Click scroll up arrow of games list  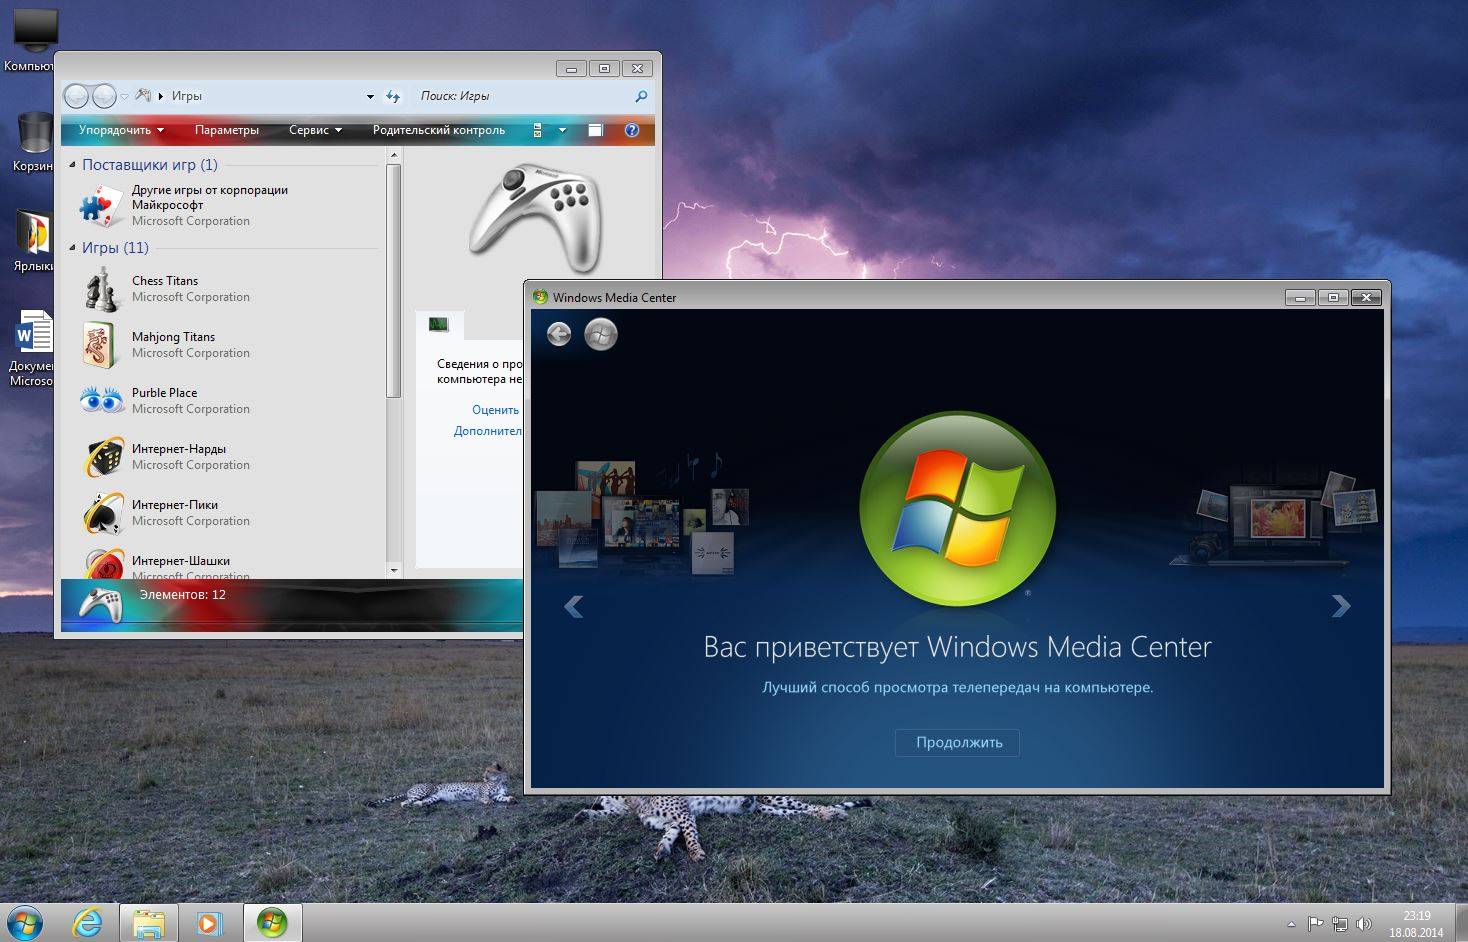(x=394, y=155)
